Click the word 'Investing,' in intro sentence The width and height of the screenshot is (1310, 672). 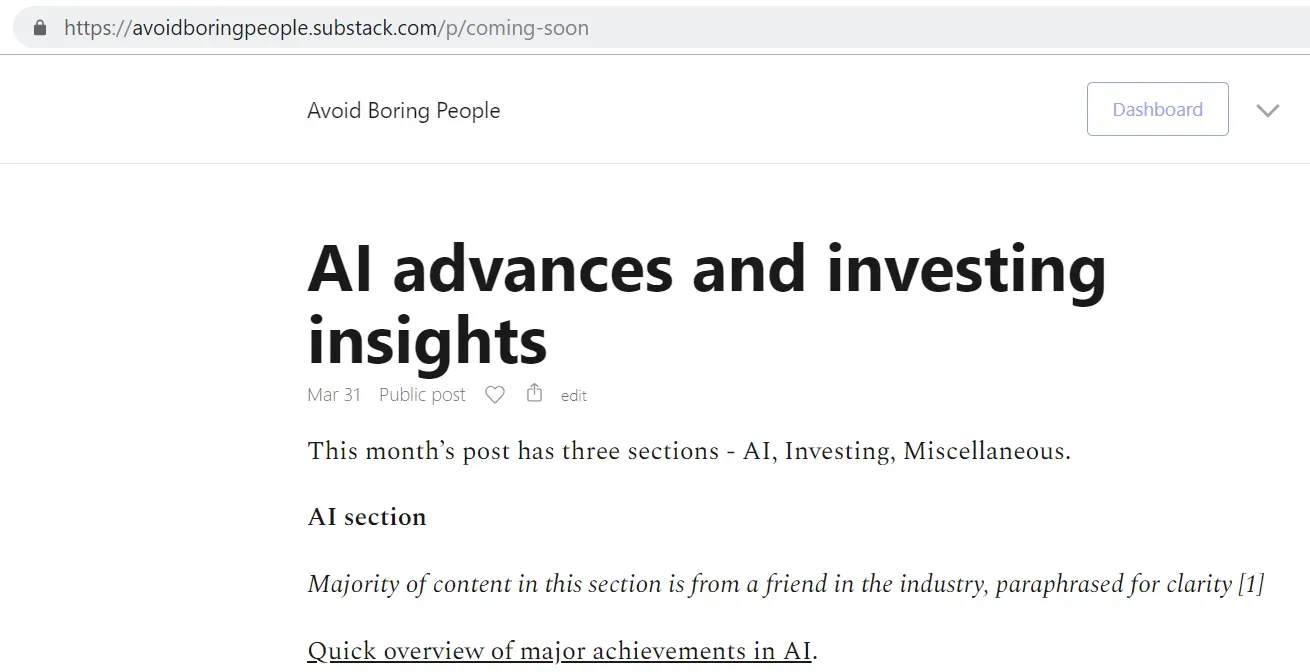tap(839, 452)
